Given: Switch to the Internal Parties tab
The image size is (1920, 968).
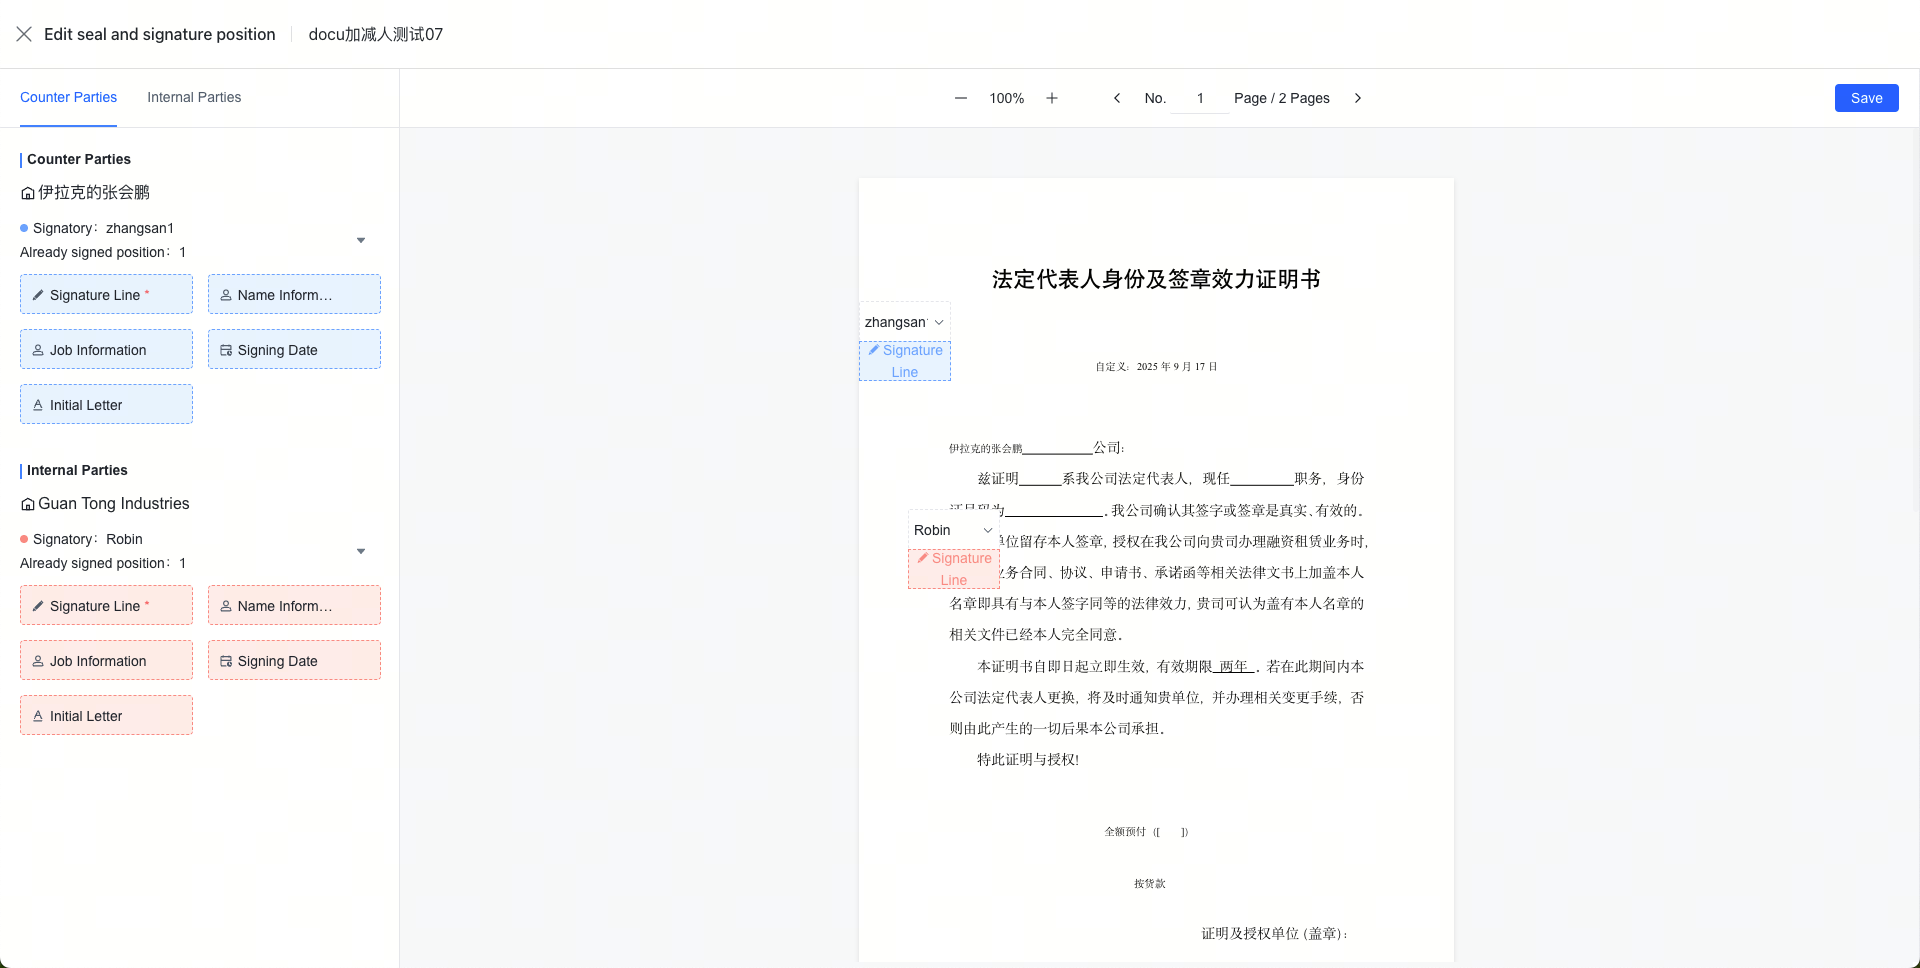Looking at the screenshot, I should click(193, 97).
